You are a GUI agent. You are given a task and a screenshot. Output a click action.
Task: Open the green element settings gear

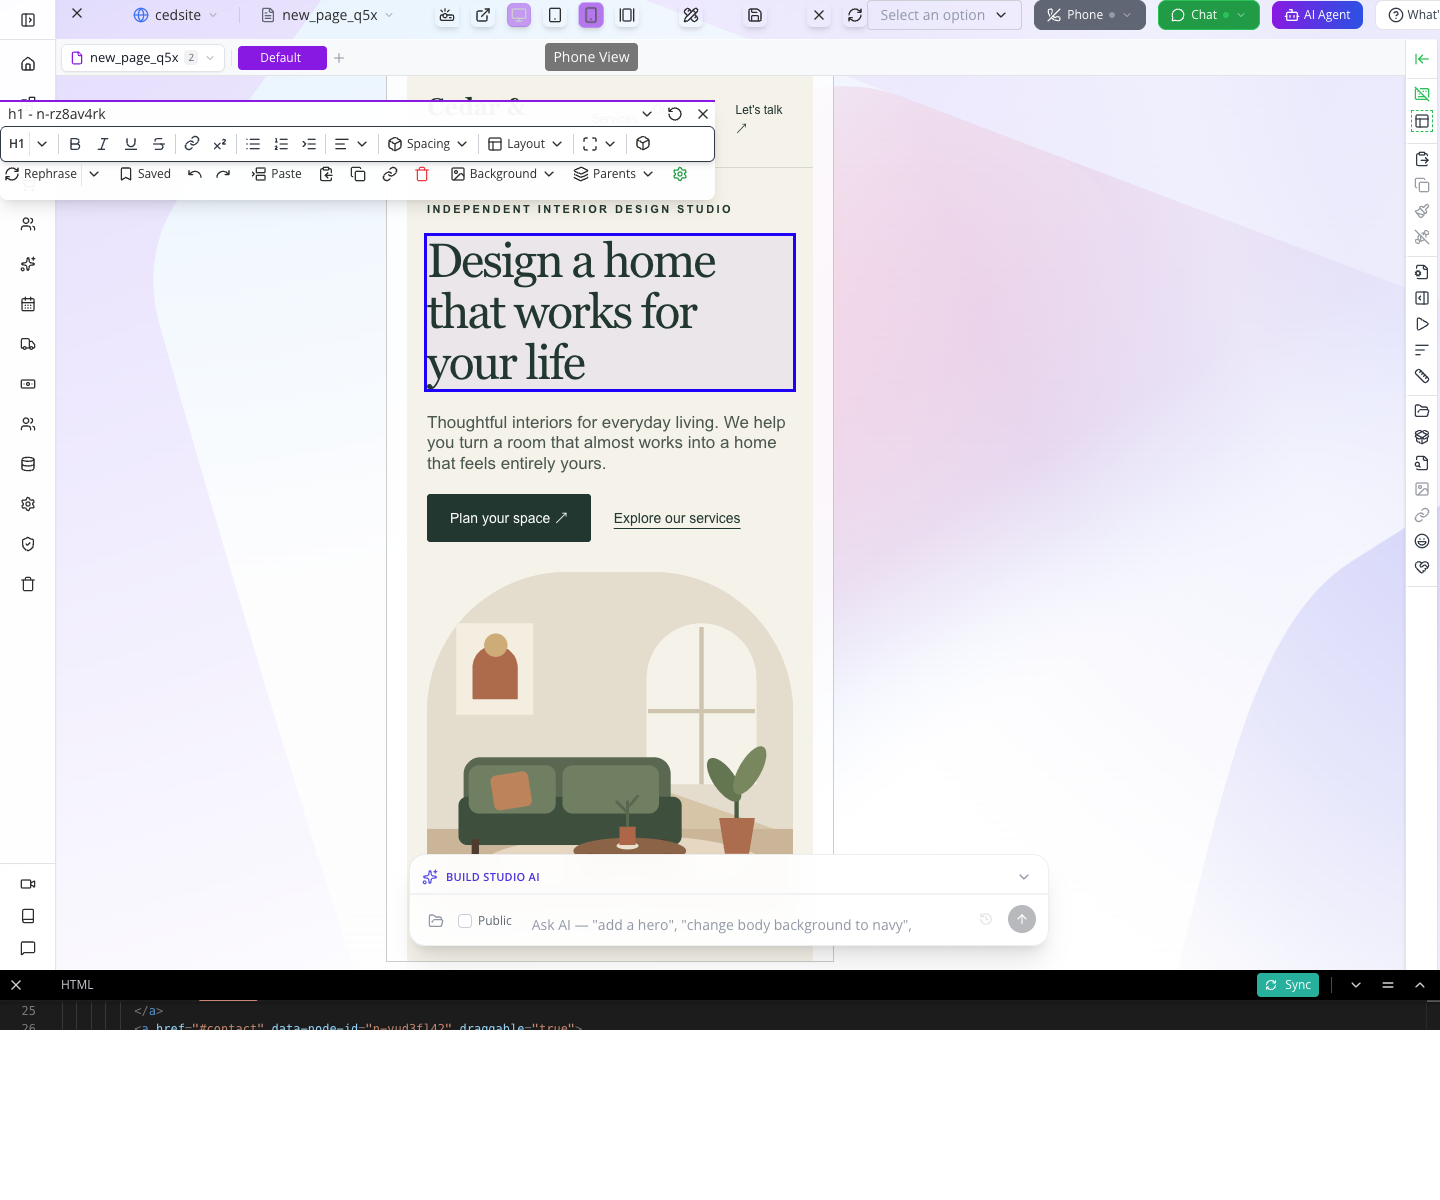pyautogui.click(x=680, y=174)
